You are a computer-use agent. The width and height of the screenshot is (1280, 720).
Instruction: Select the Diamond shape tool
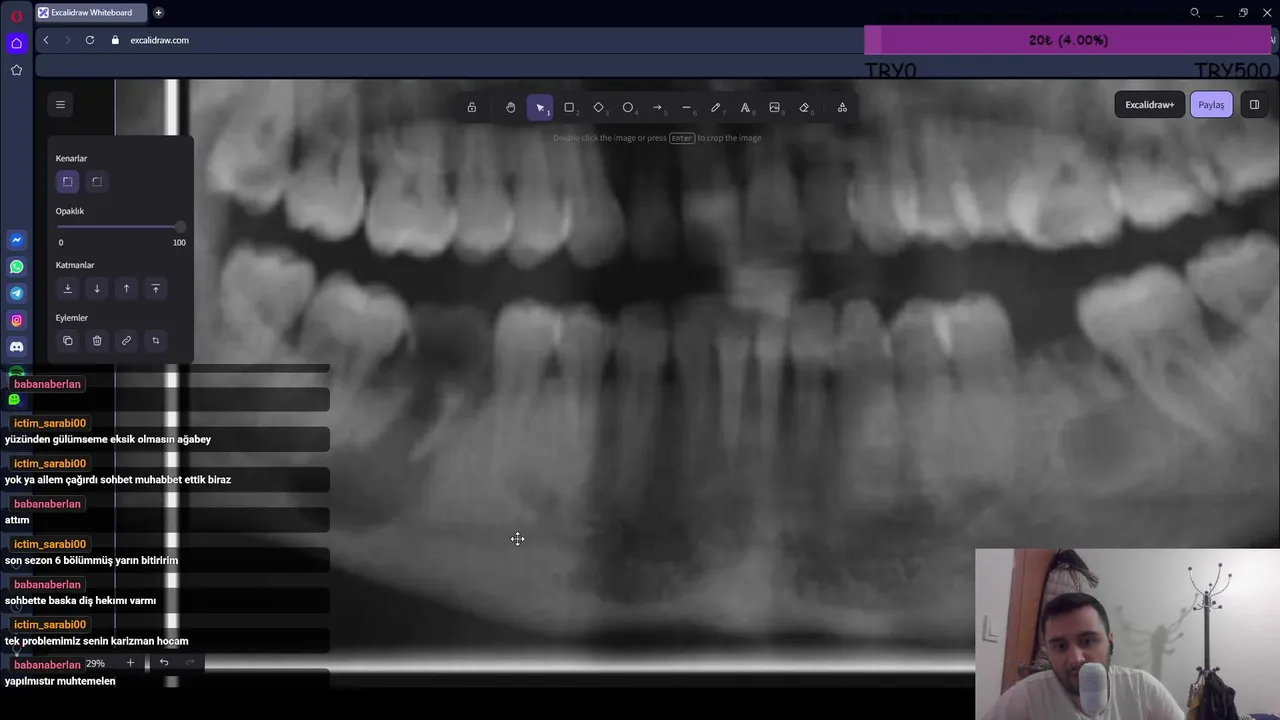click(598, 108)
